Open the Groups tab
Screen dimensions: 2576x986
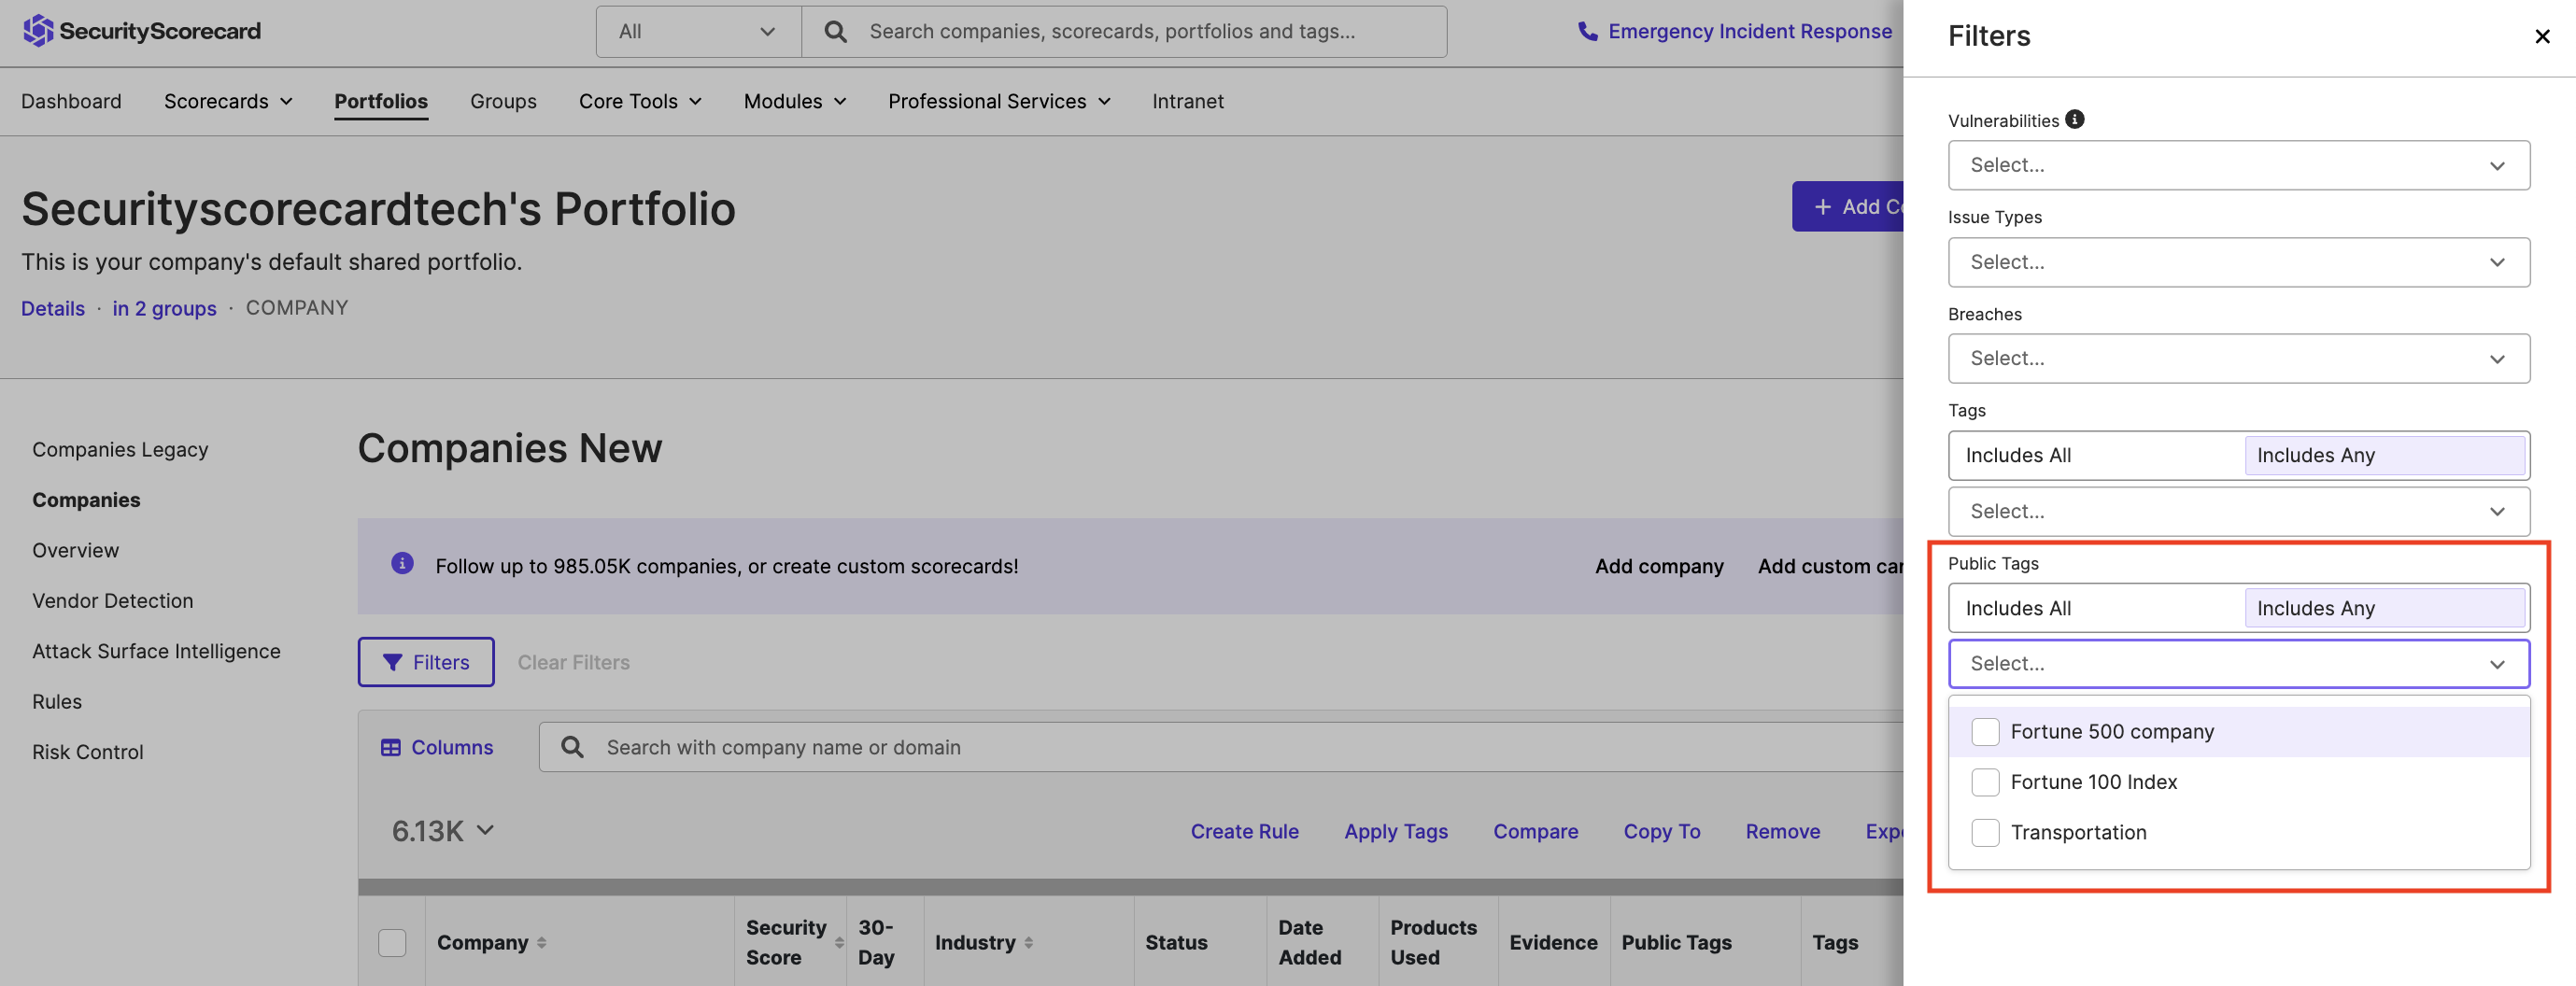tap(503, 101)
